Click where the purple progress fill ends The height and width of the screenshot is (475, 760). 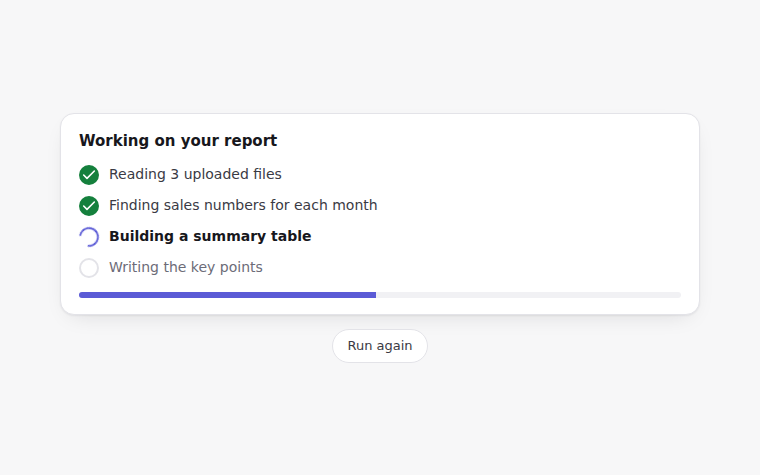coord(376,295)
